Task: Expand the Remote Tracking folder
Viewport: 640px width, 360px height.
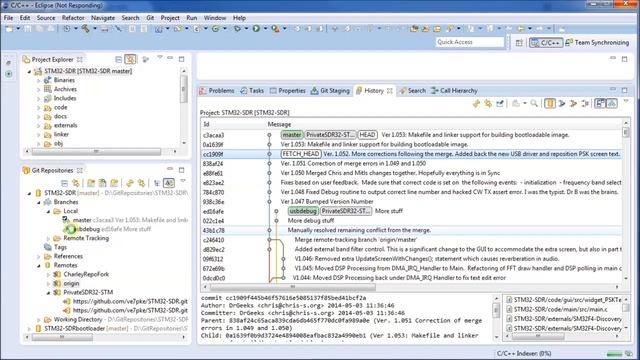Action: click(48, 238)
